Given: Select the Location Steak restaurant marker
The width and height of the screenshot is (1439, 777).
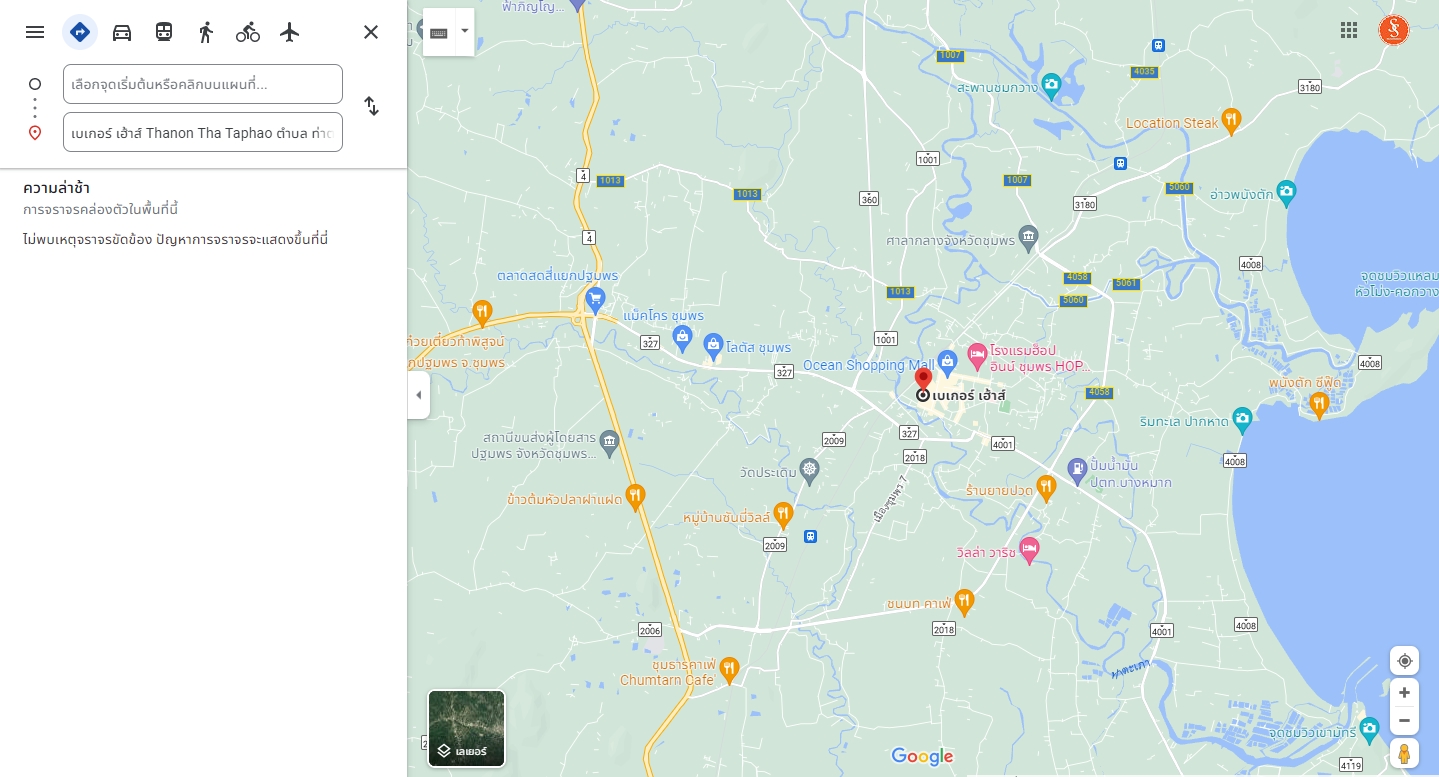Looking at the screenshot, I should coord(1231,122).
